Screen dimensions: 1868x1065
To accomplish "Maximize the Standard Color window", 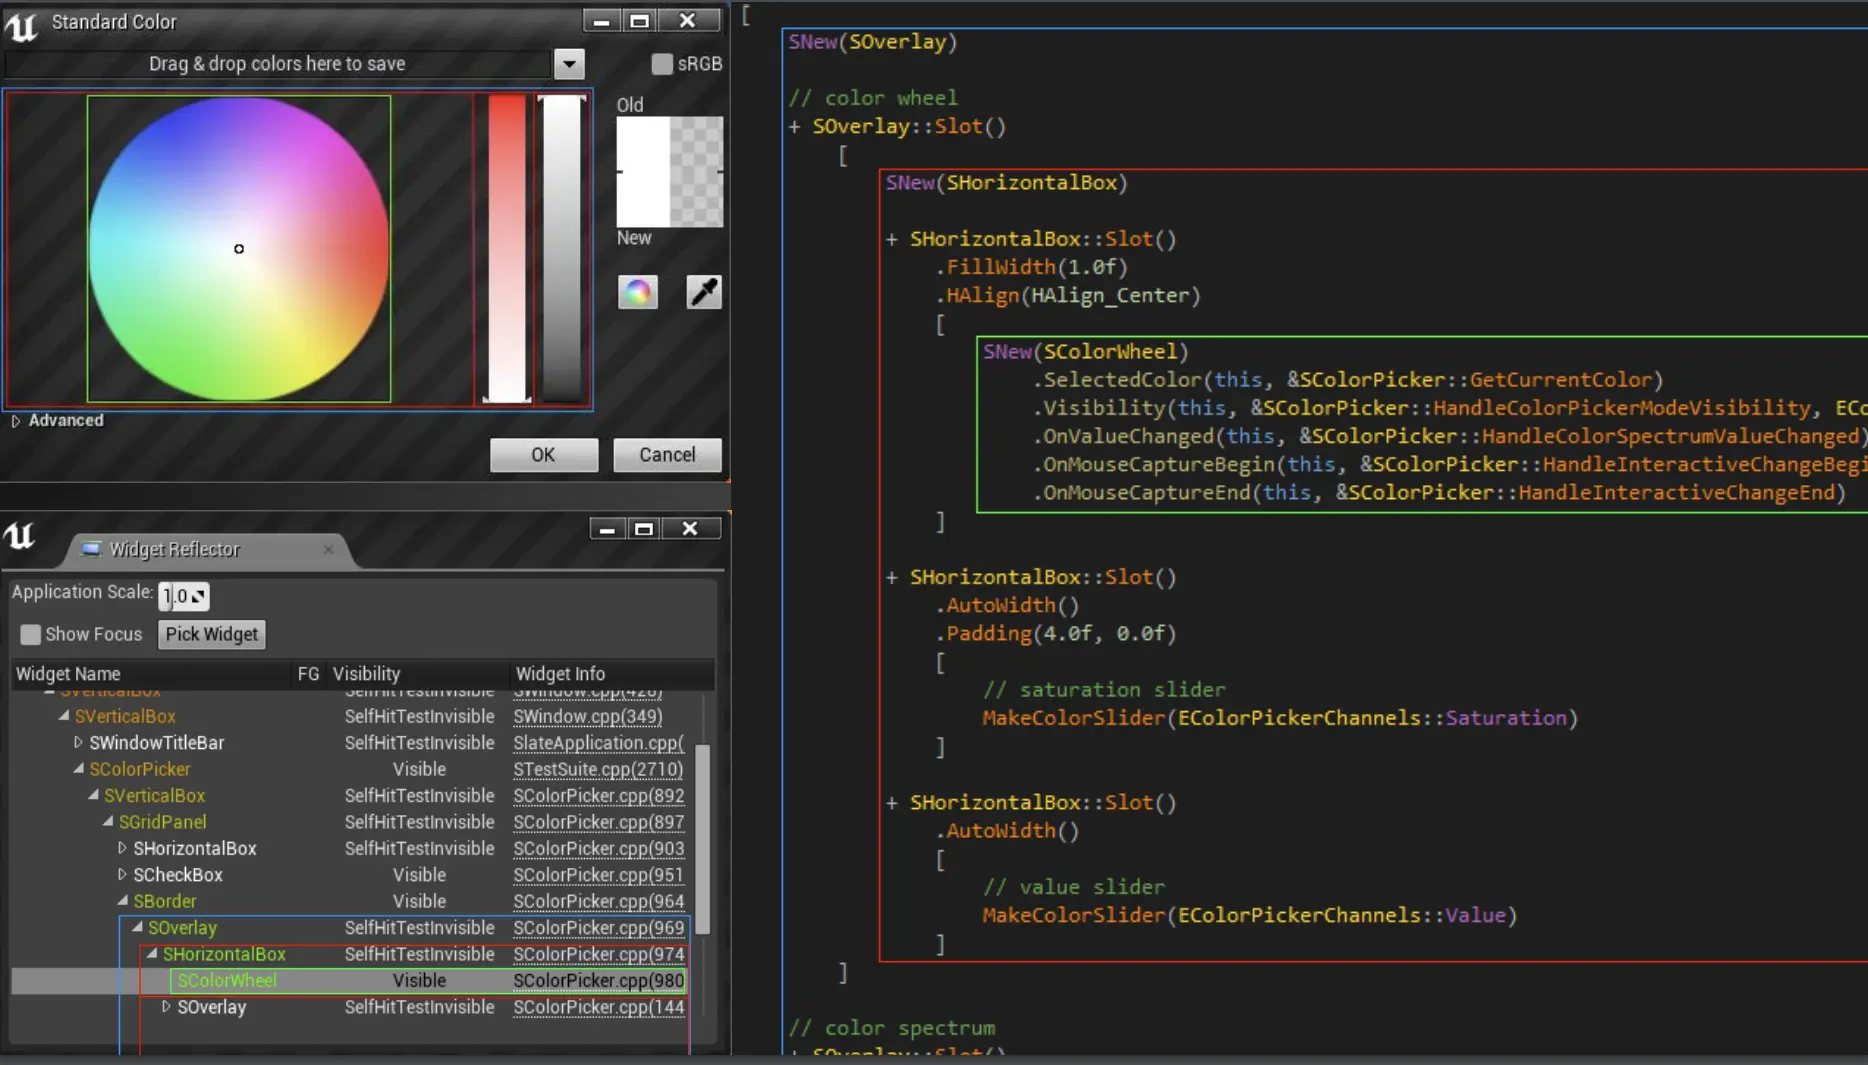I will (x=640, y=21).
